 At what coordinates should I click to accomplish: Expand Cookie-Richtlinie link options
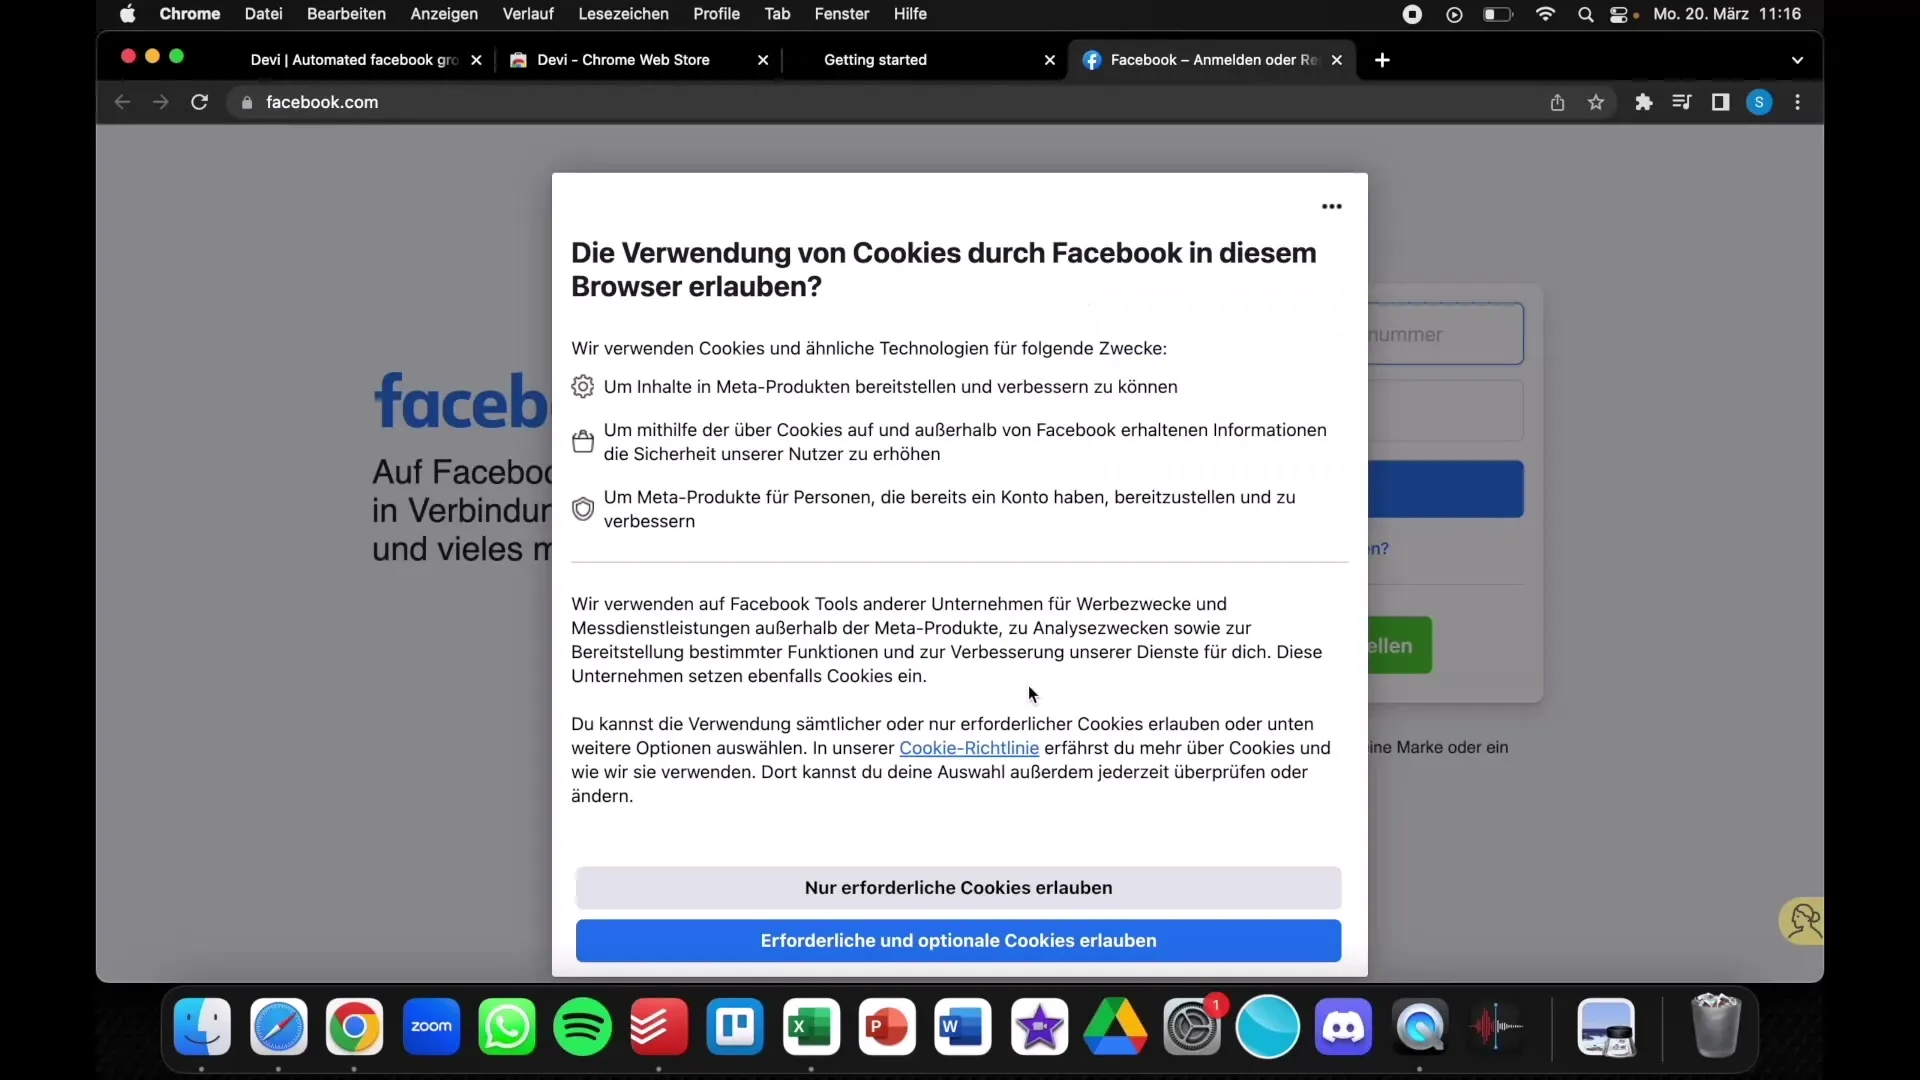tap(969, 748)
